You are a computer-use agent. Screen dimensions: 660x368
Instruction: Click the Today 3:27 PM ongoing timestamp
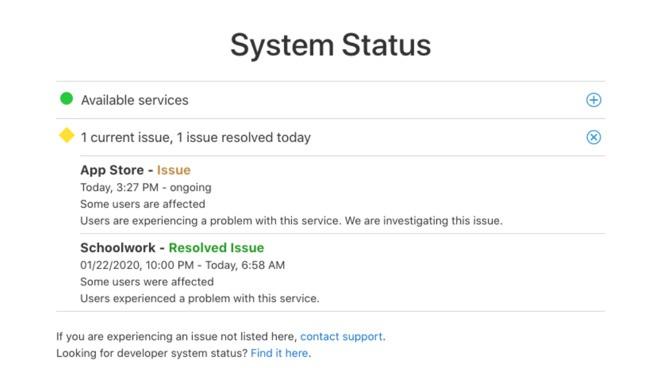[146, 187]
